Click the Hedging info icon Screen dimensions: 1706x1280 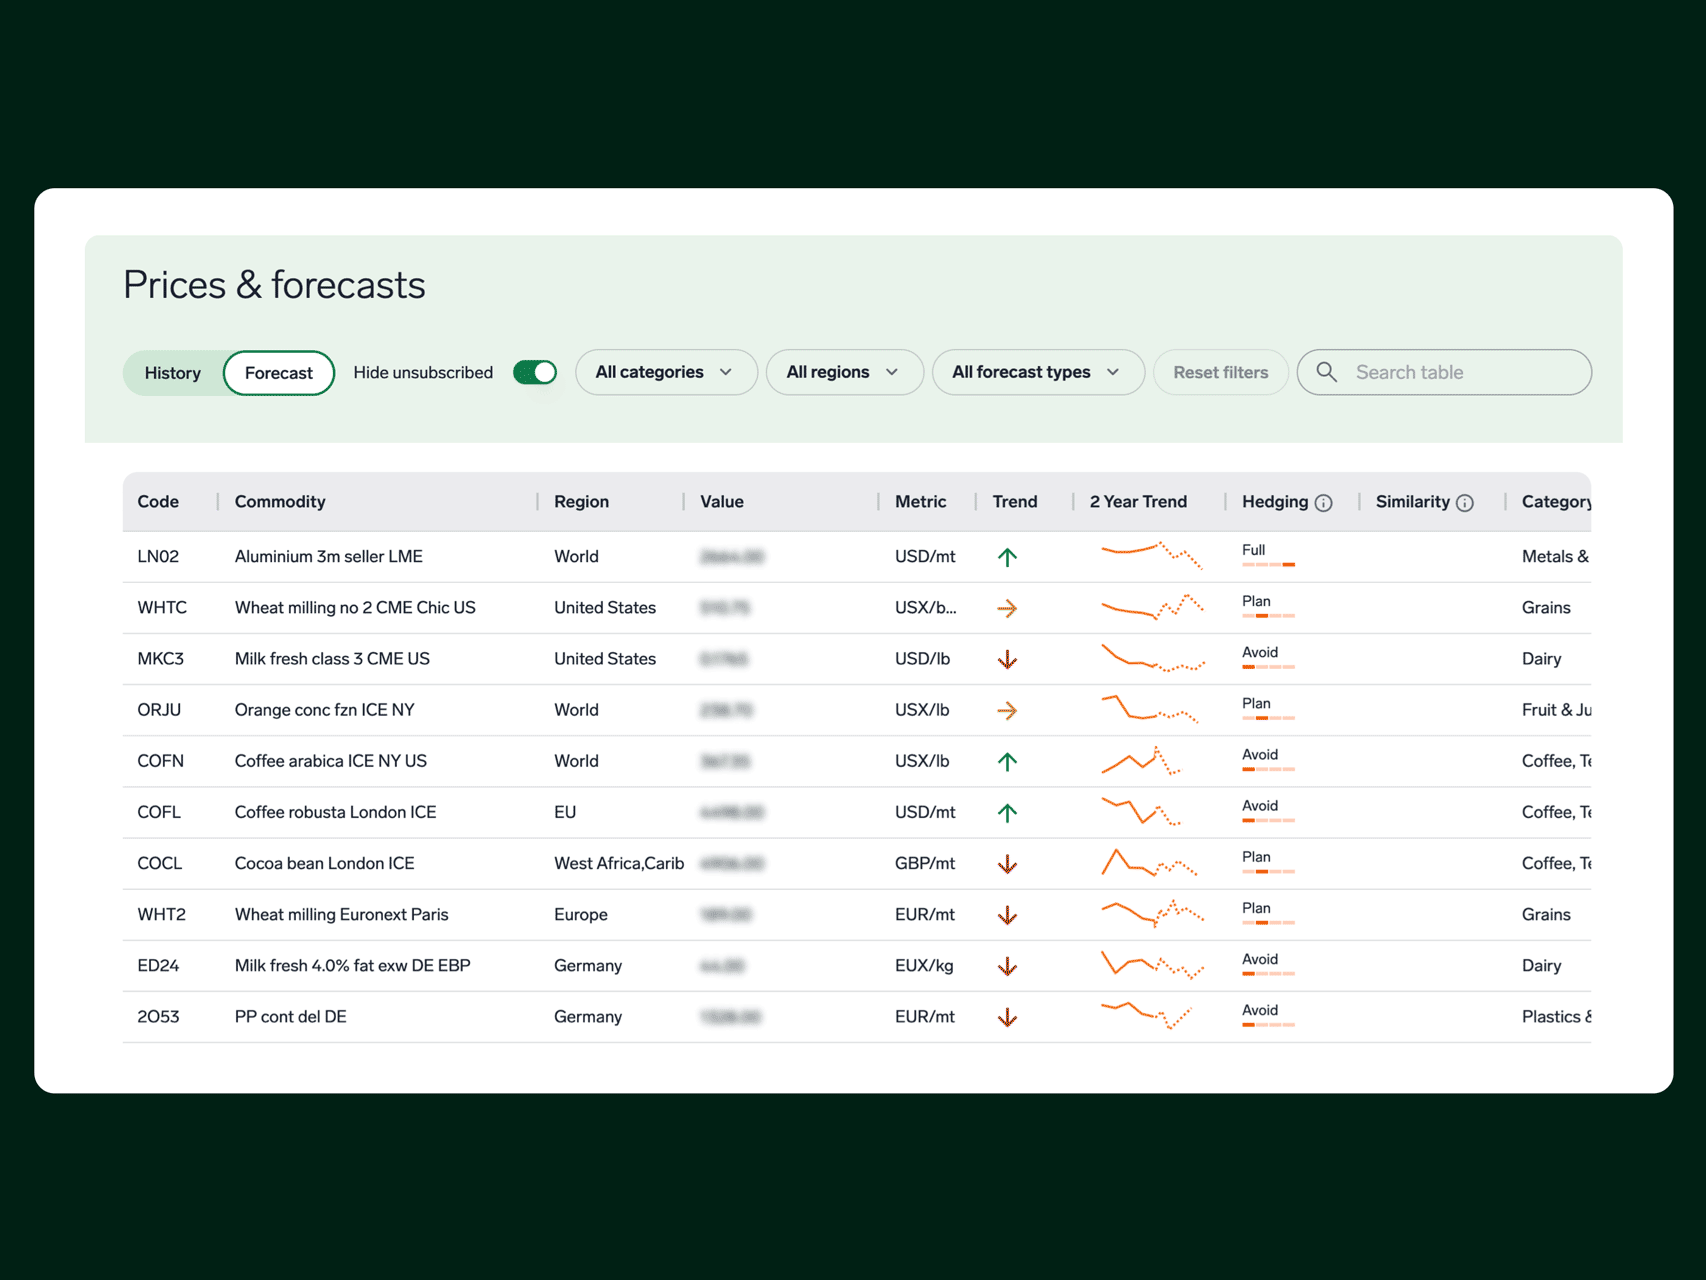point(1323,503)
